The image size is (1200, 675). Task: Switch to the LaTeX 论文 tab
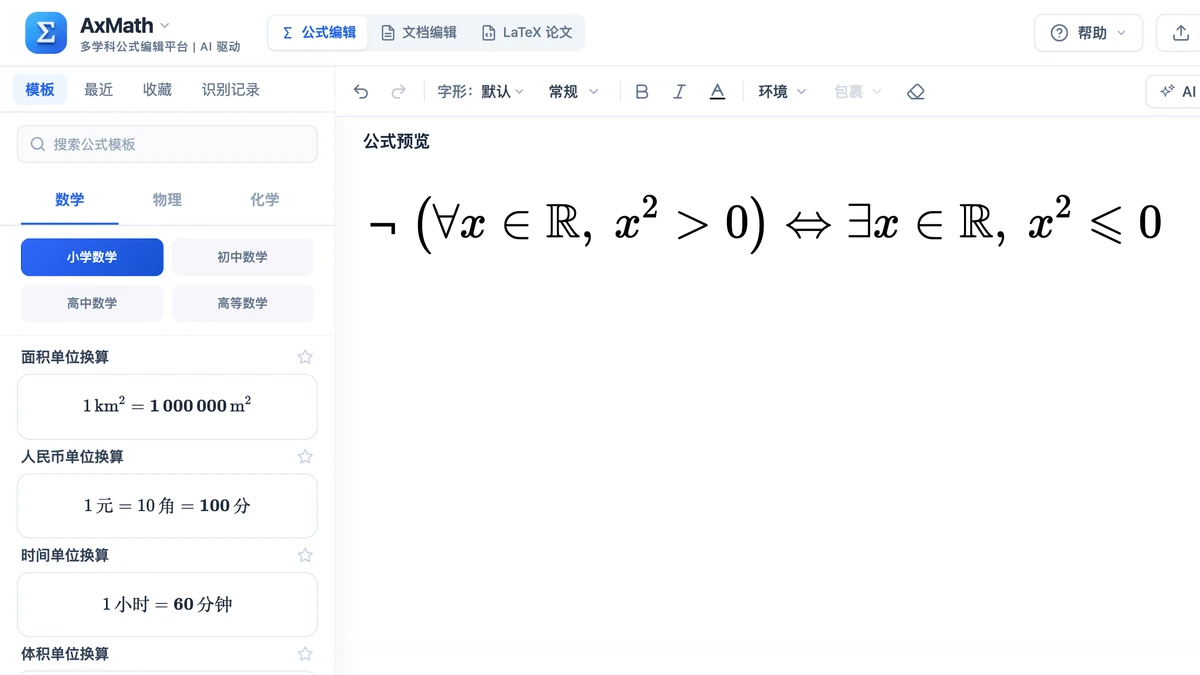[x=527, y=32]
